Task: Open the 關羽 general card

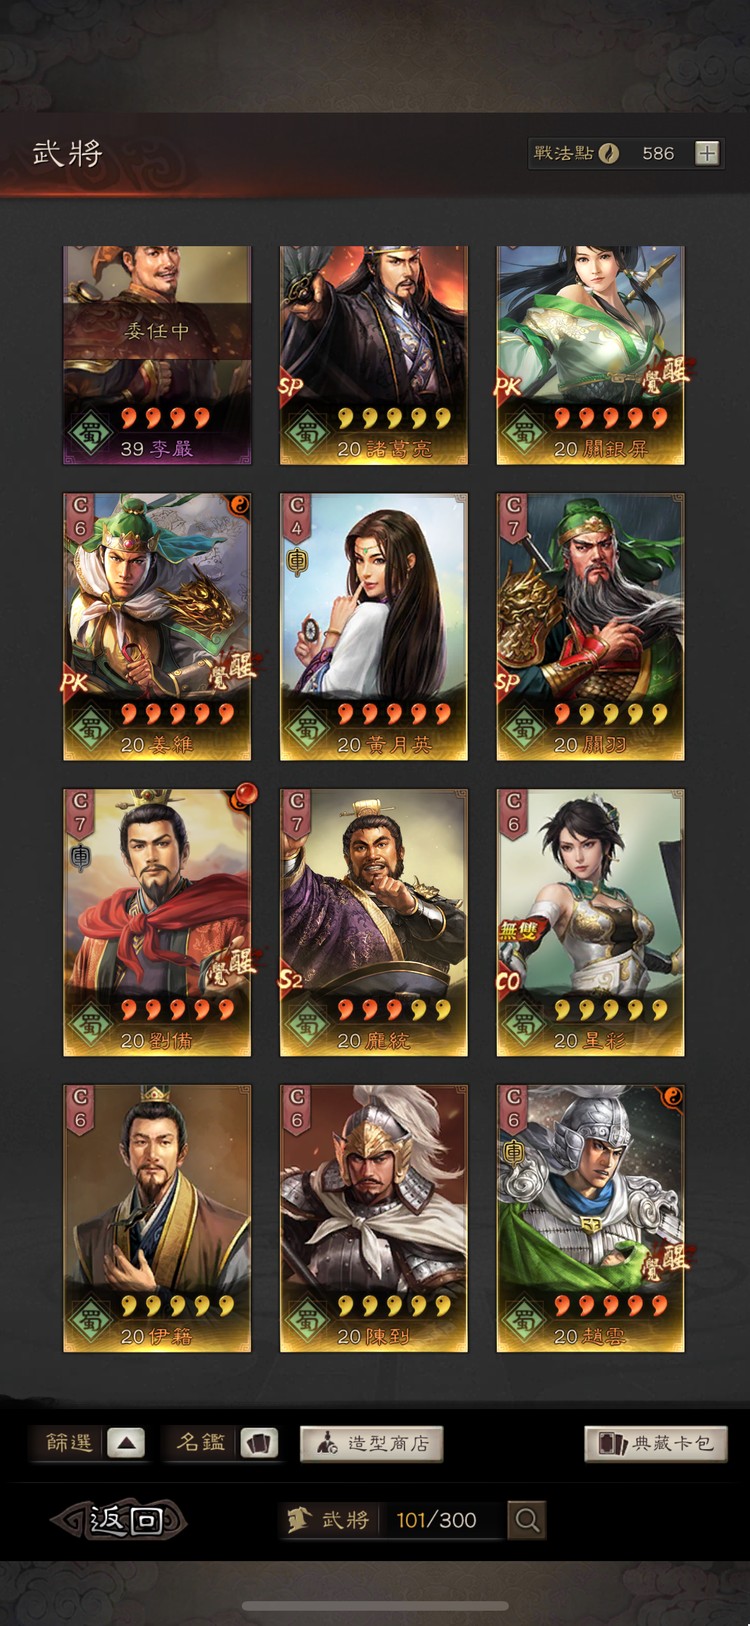Action: click(590, 626)
